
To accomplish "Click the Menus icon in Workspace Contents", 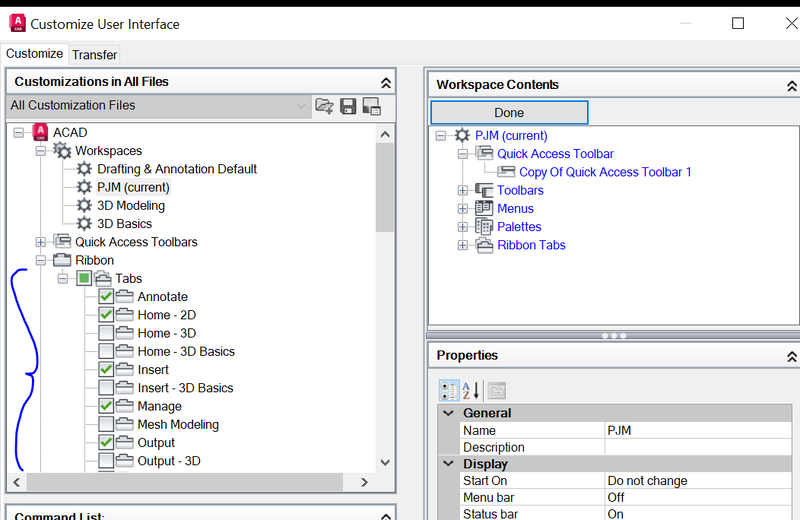I will [x=484, y=208].
